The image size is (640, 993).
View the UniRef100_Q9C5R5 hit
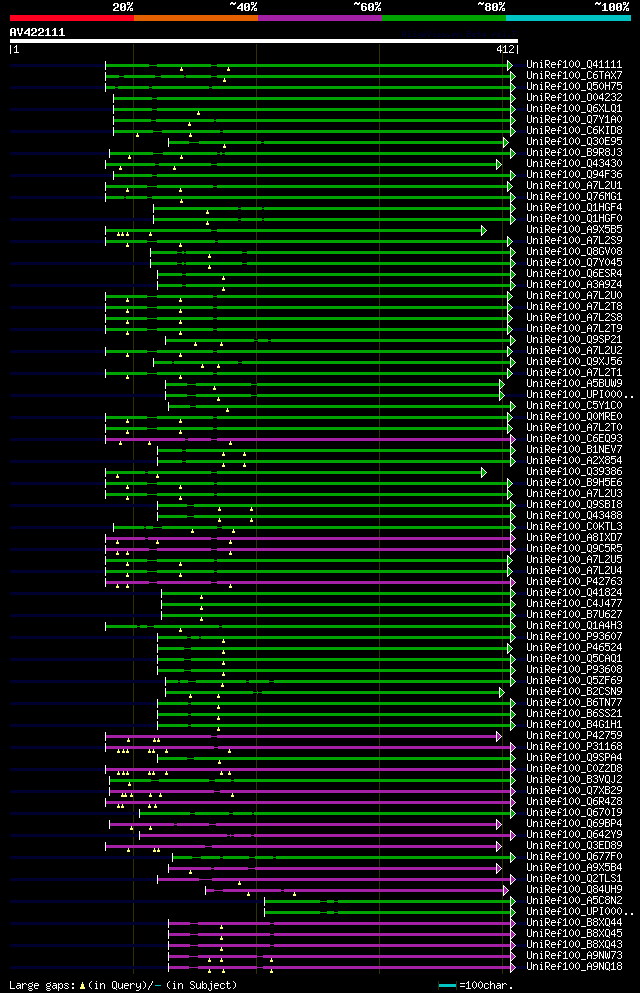tap(574, 548)
